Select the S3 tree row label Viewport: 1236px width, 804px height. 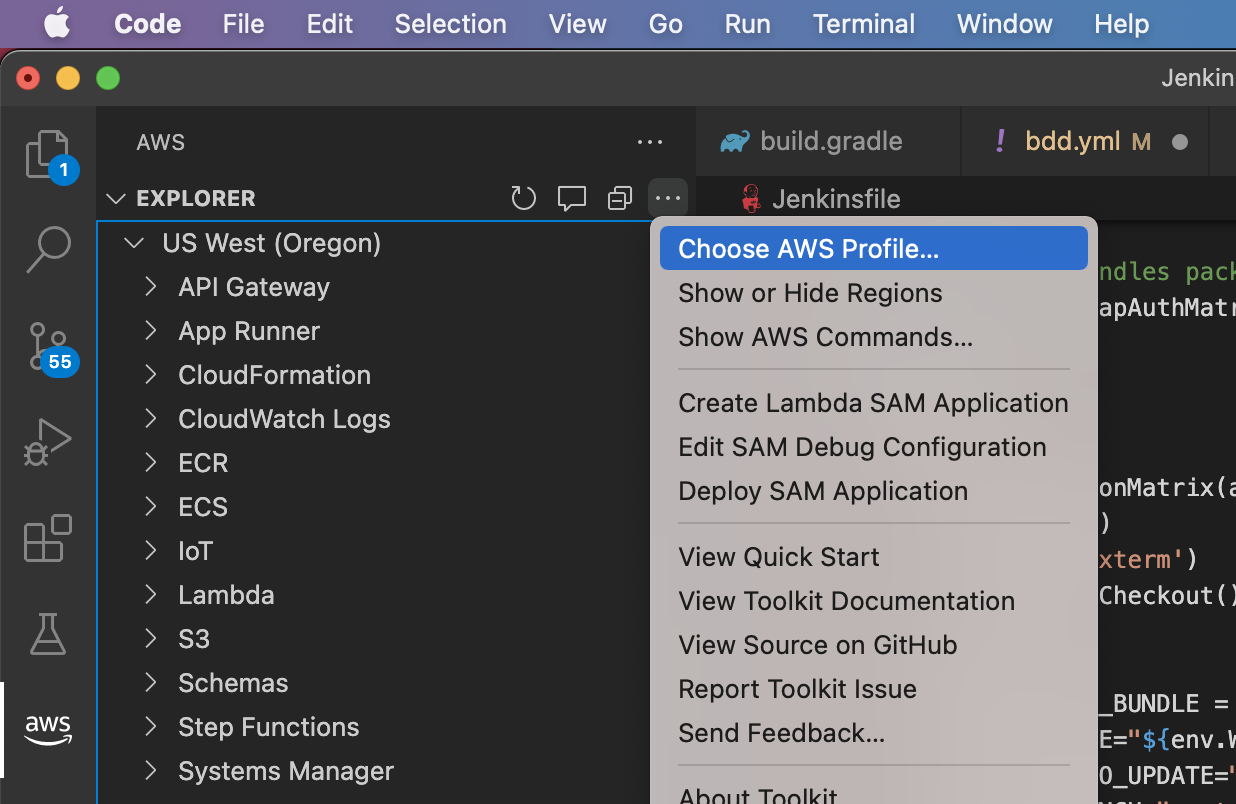[194, 639]
